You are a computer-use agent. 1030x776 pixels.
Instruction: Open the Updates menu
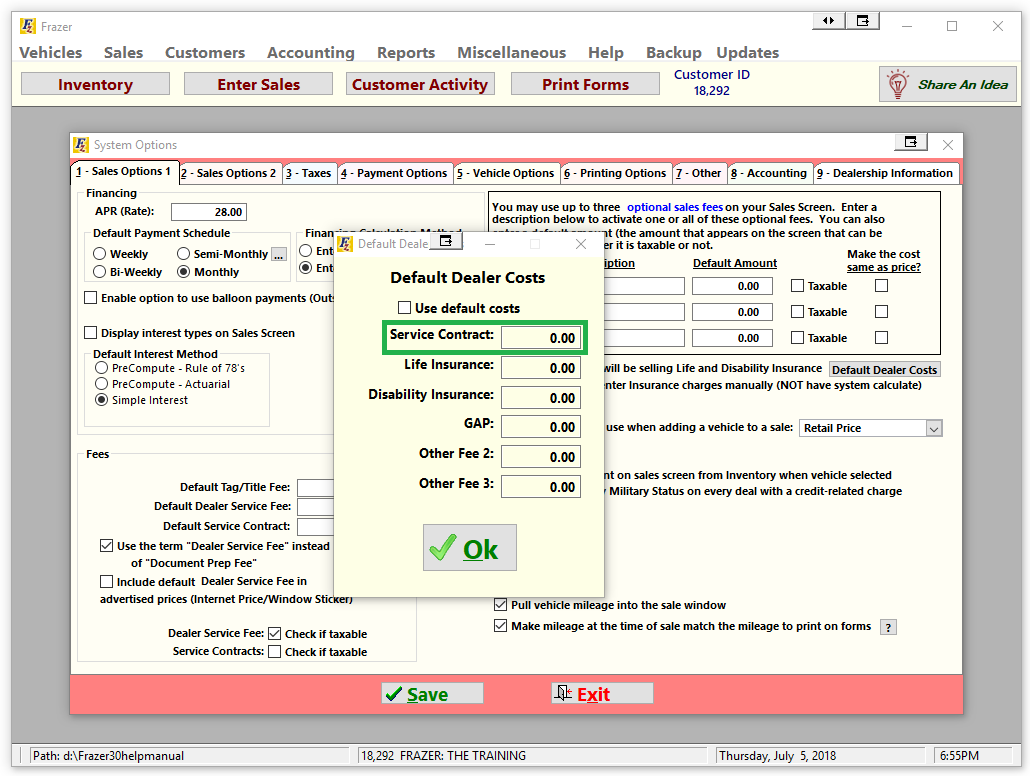tap(748, 53)
